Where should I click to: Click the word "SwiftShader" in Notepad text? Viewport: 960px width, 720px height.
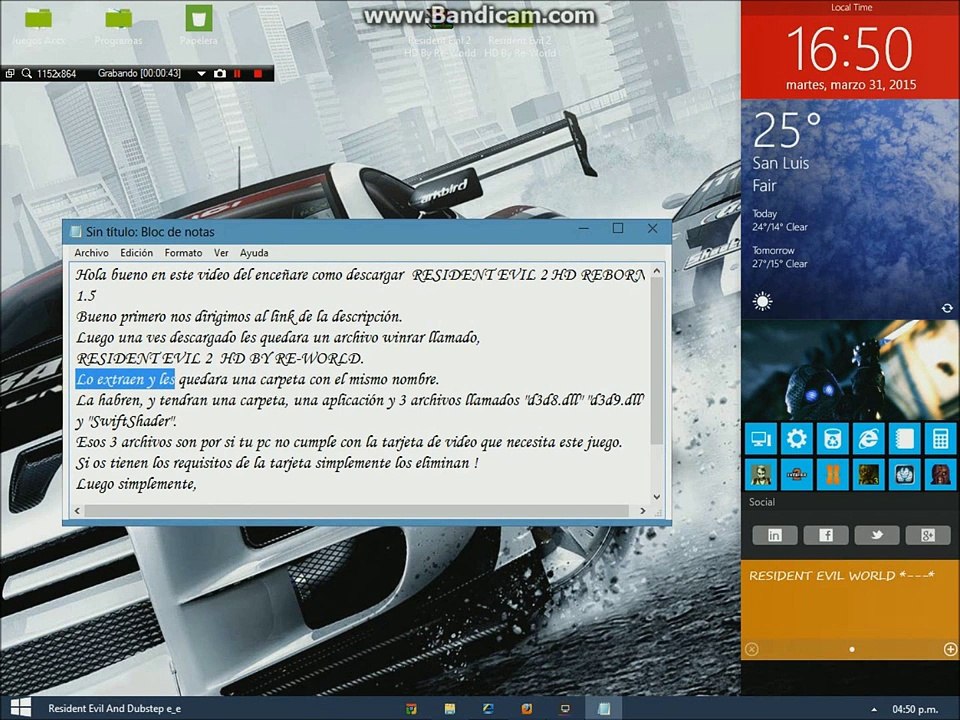click(132, 421)
